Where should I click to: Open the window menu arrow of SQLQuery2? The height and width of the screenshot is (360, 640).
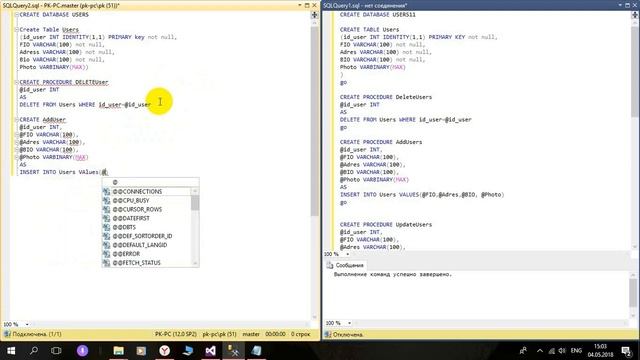300,5
